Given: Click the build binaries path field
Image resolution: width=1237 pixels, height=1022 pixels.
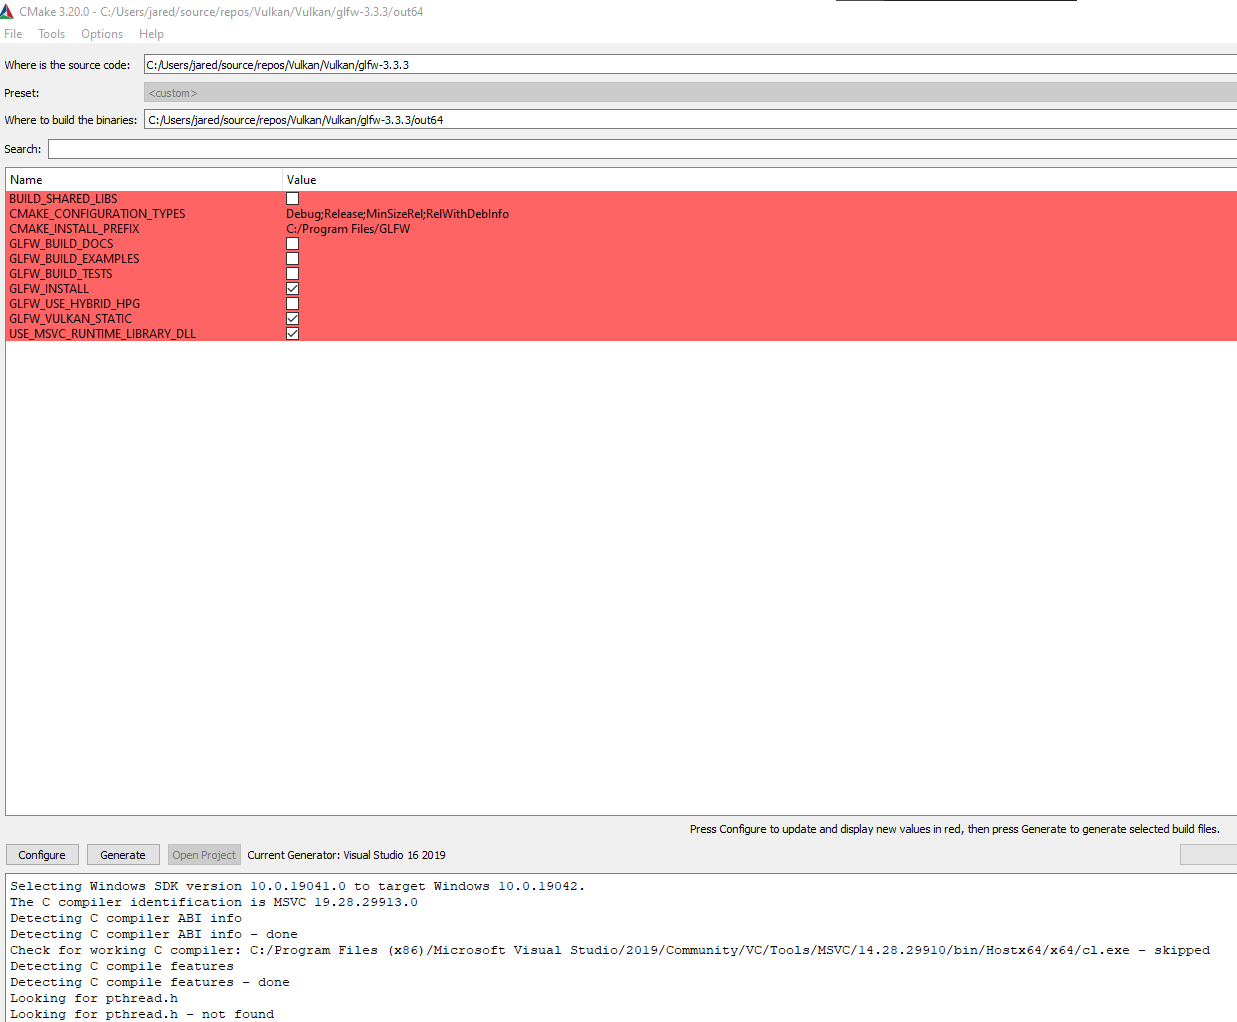Looking at the screenshot, I should [690, 120].
